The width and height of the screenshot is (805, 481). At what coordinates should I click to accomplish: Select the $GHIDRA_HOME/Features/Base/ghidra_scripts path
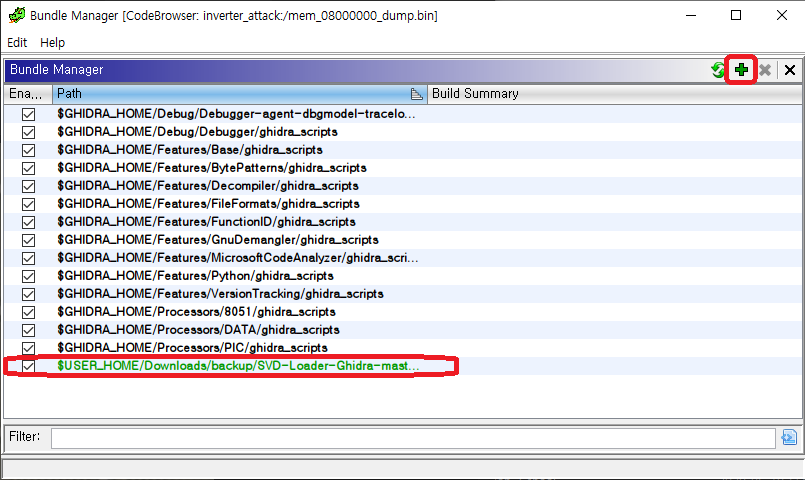pos(190,150)
